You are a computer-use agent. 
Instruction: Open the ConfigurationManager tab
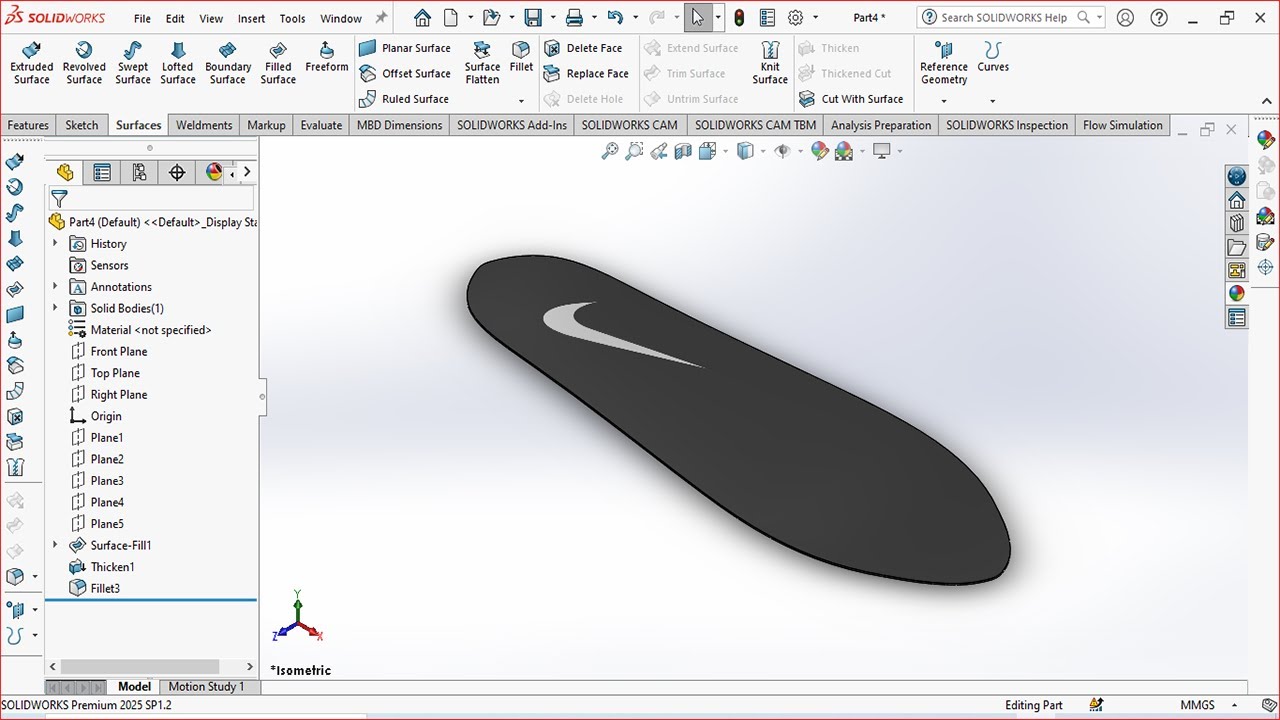139,173
